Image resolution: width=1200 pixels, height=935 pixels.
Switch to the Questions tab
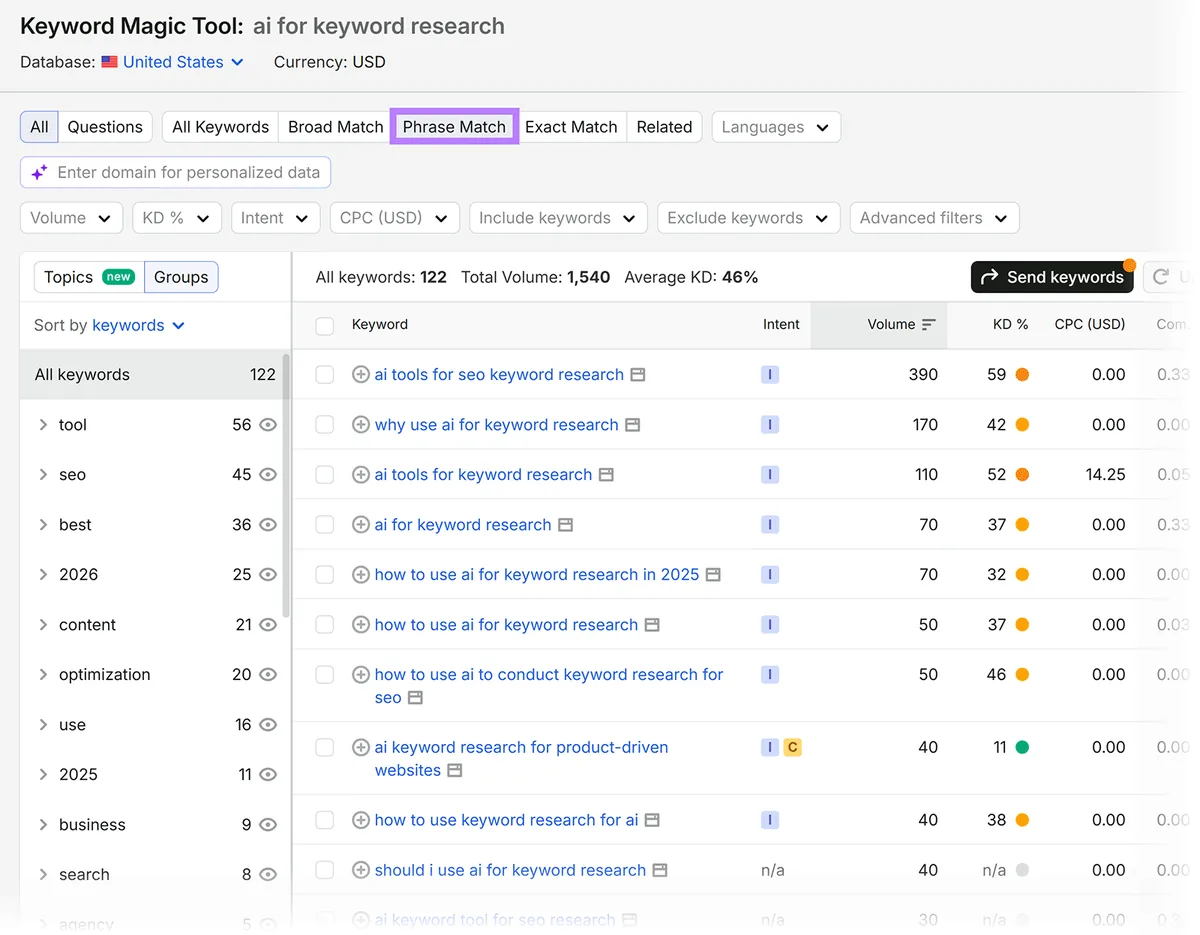click(x=105, y=127)
